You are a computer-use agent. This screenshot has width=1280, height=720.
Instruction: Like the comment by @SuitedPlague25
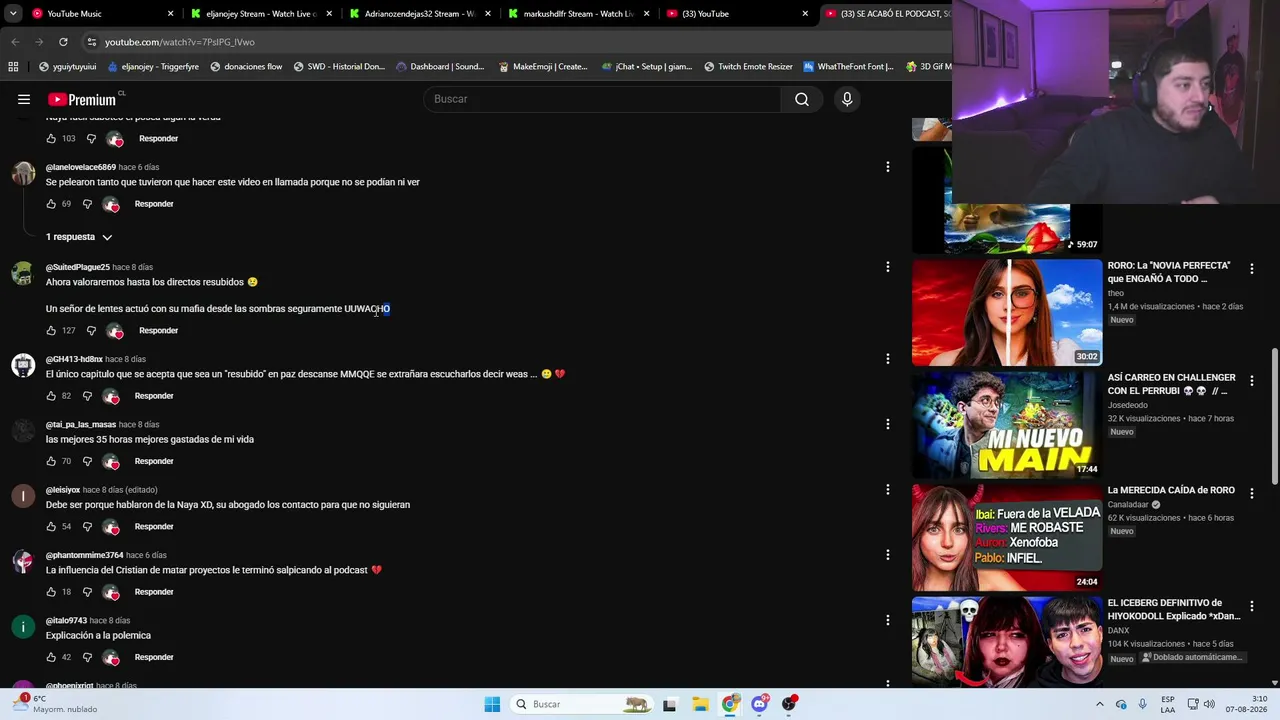pyautogui.click(x=51, y=331)
